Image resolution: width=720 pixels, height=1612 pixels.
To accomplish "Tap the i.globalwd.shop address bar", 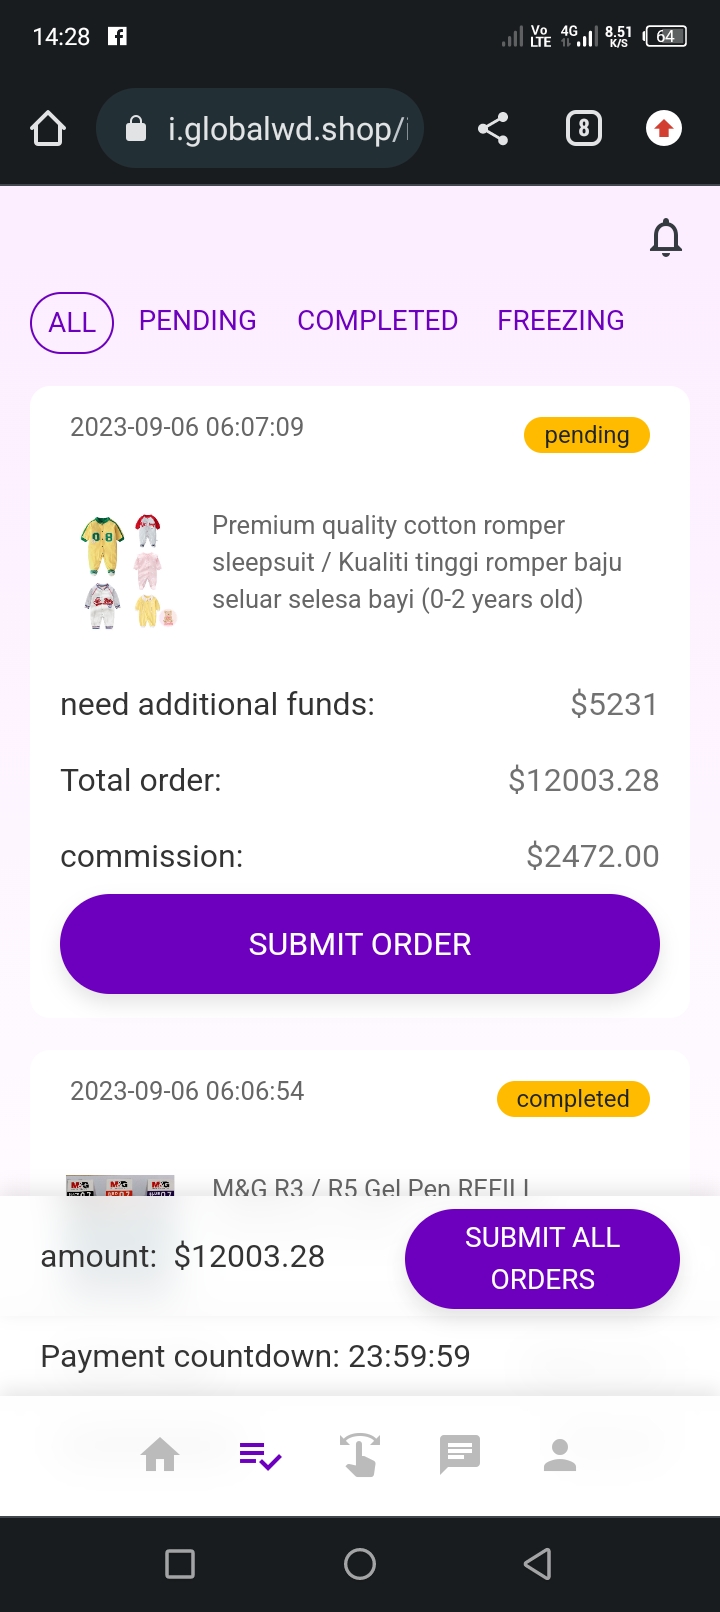I will click(x=260, y=129).
